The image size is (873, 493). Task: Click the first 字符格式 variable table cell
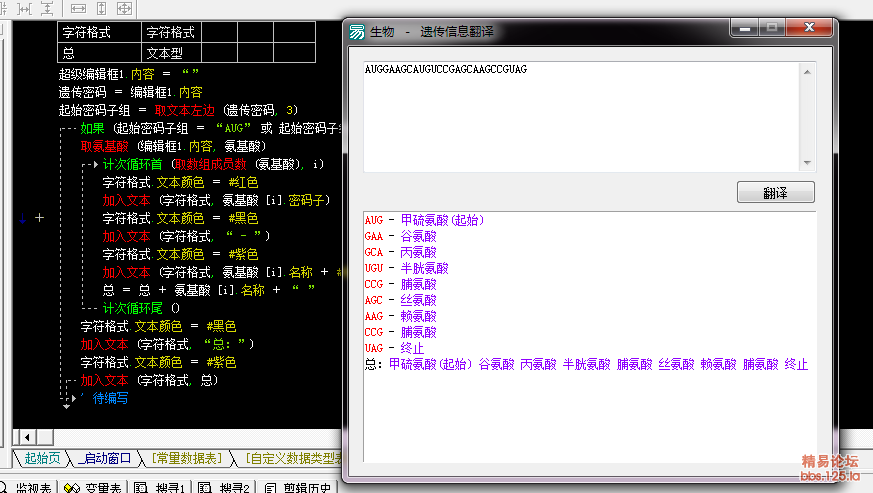[99, 32]
